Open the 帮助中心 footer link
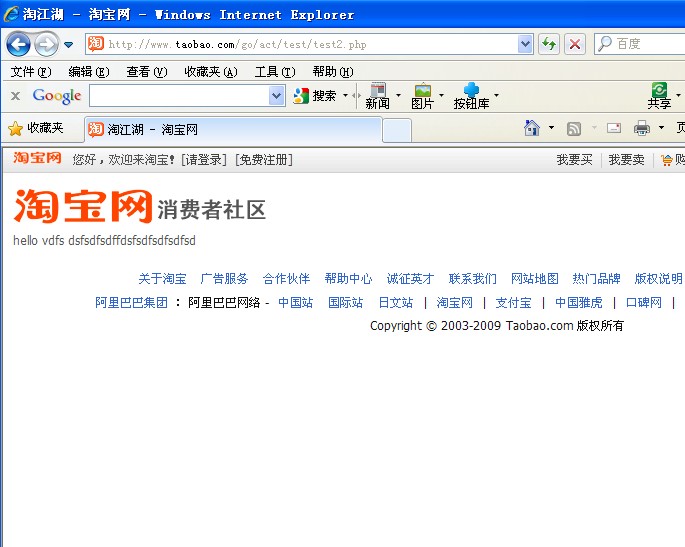 point(348,279)
